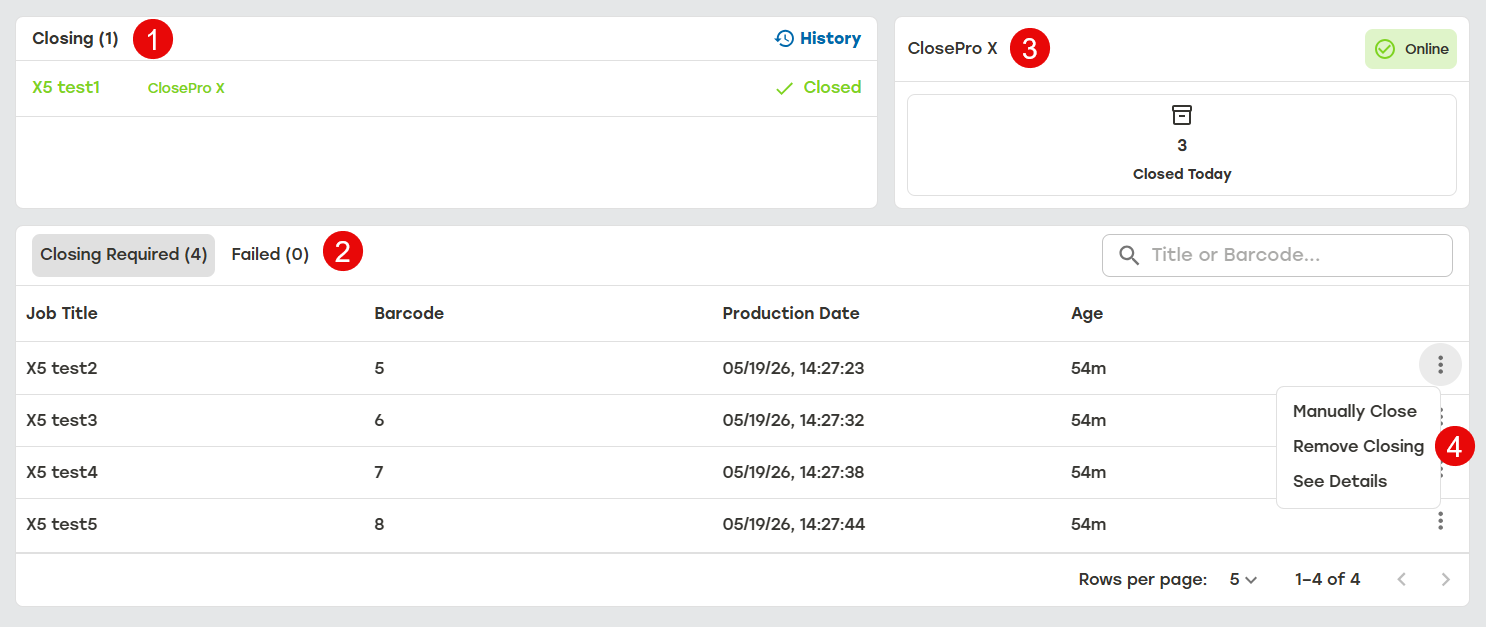Viewport: 1486px width, 627px height.
Task: Open the Rows per page dropdown
Action: [1243, 579]
